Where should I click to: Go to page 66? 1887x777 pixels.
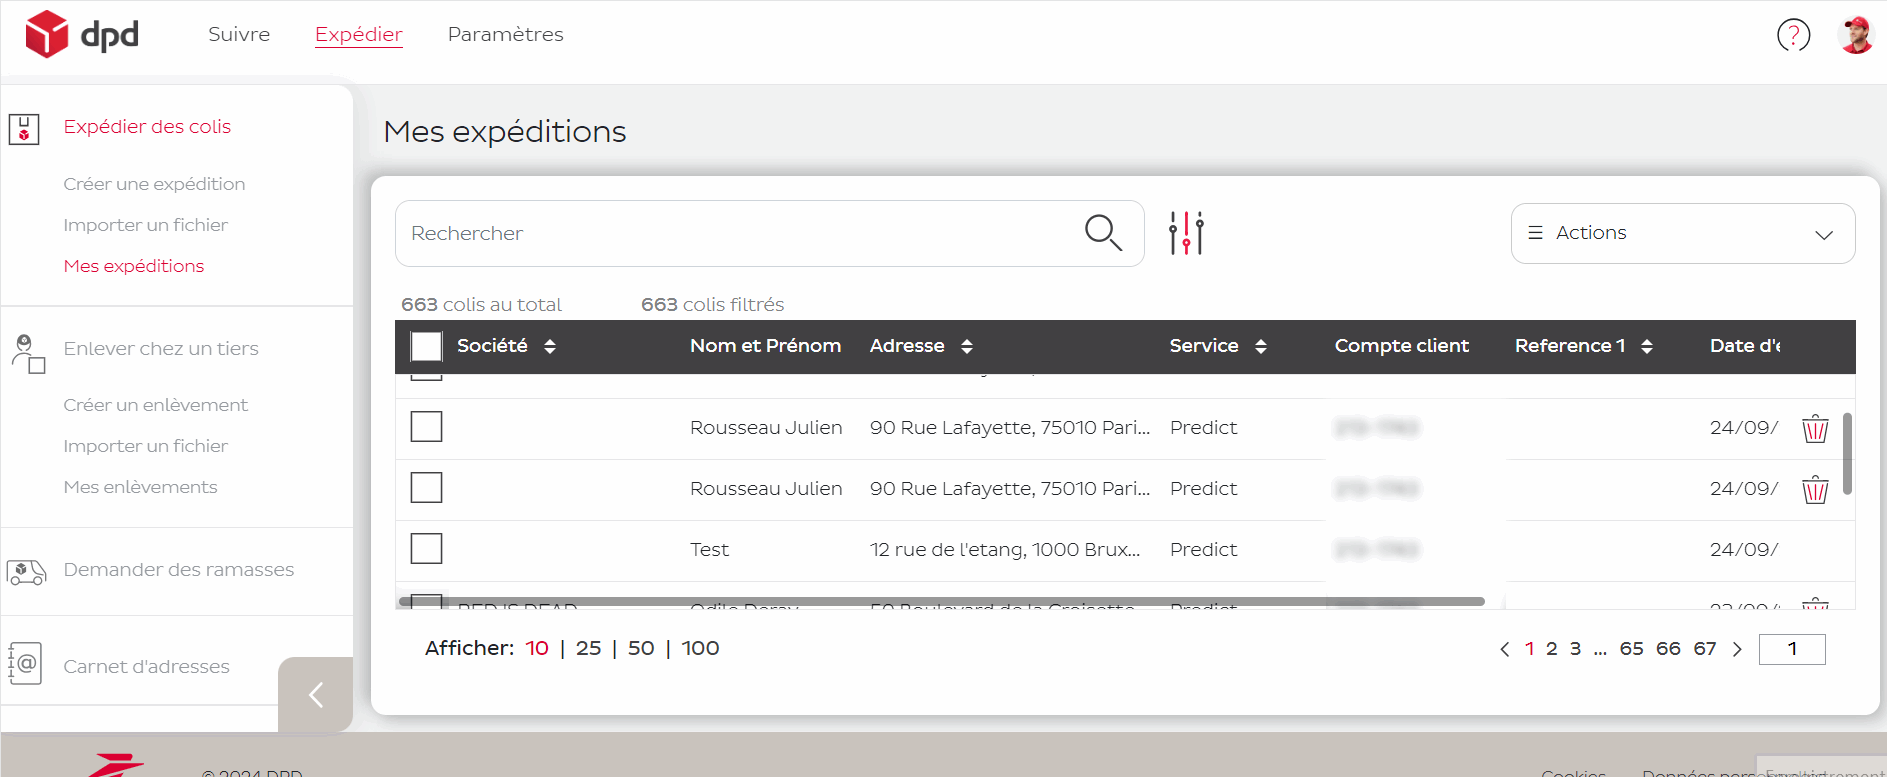(1668, 649)
